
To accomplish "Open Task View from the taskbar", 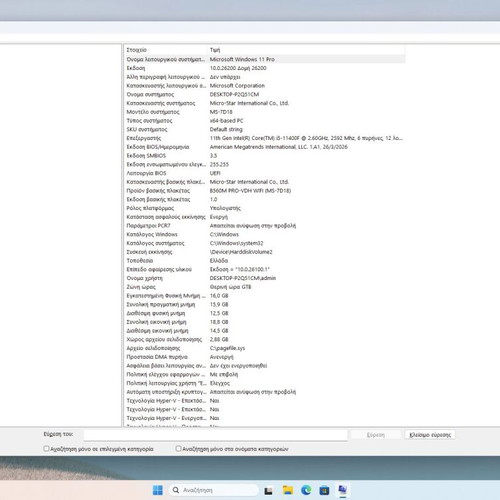I will pos(268,490).
